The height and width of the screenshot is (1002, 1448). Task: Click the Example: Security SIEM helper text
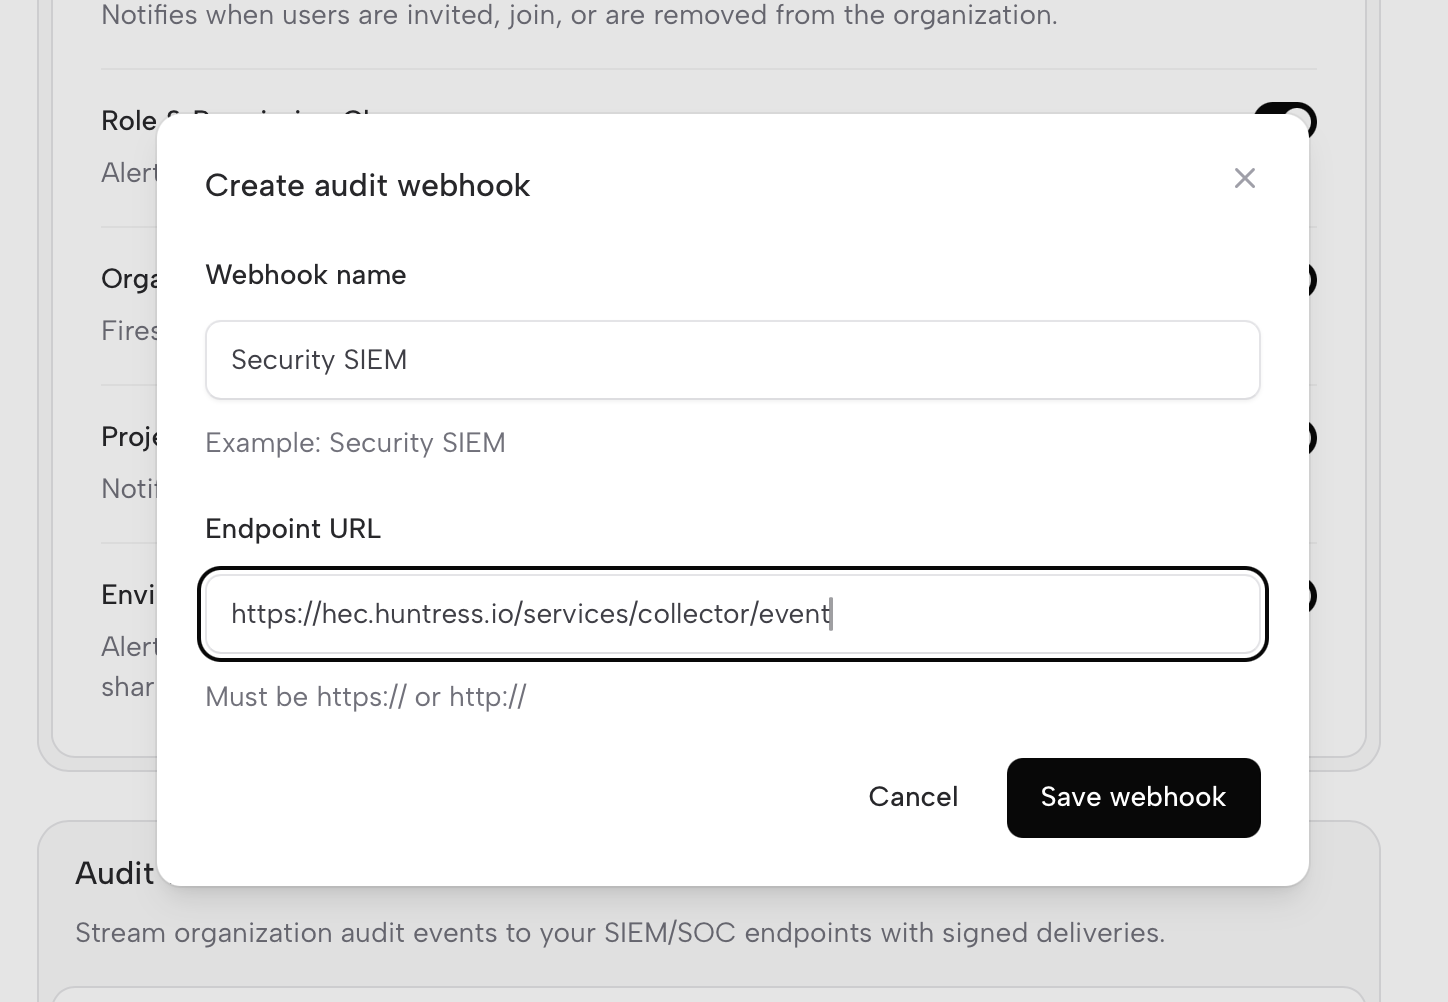[355, 443]
